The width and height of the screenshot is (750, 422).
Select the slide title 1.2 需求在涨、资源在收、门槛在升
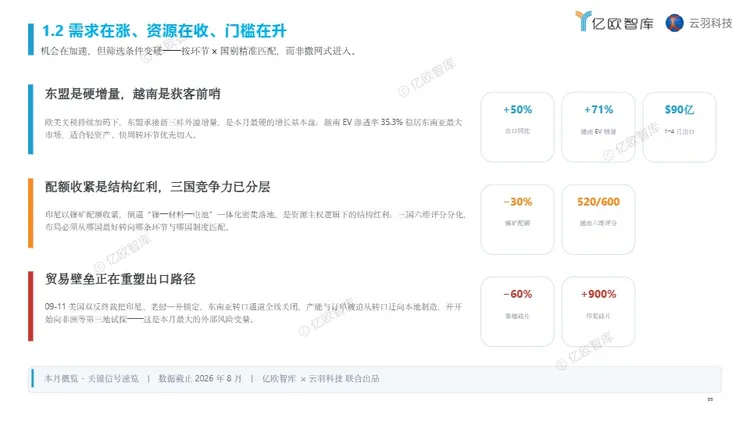click(x=164, y=31)
